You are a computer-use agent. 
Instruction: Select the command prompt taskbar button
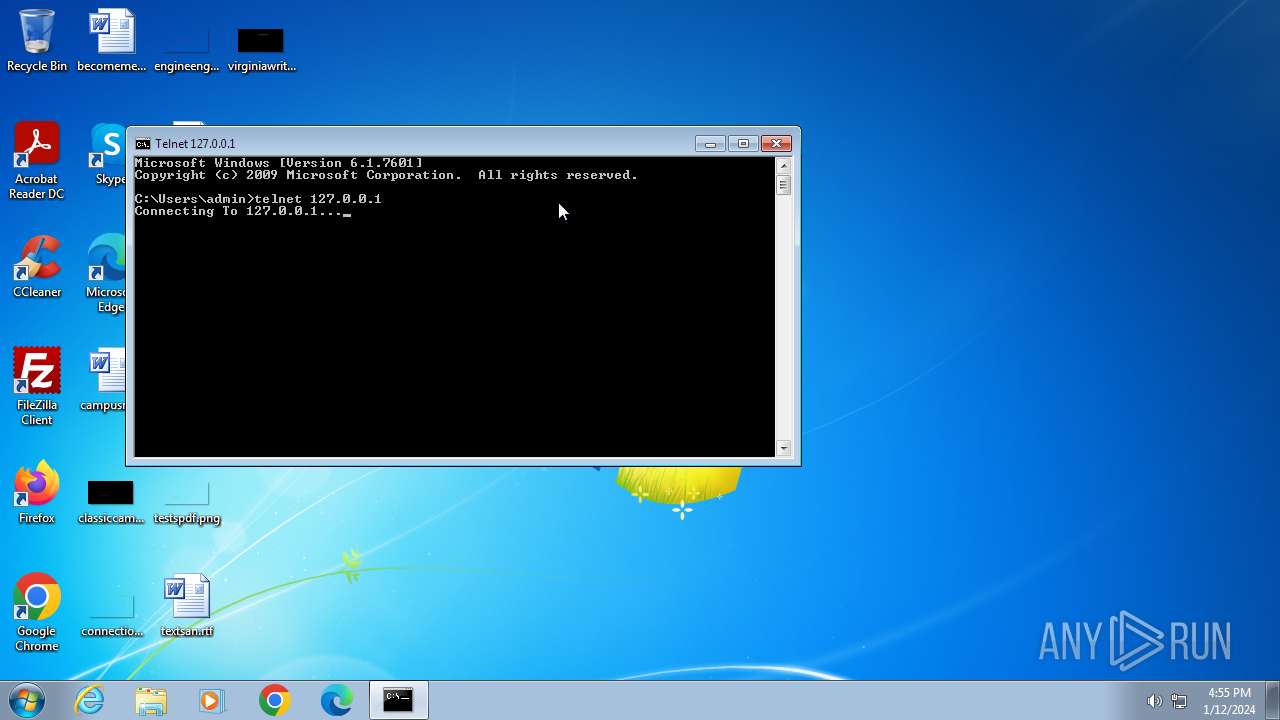[398, 700]
